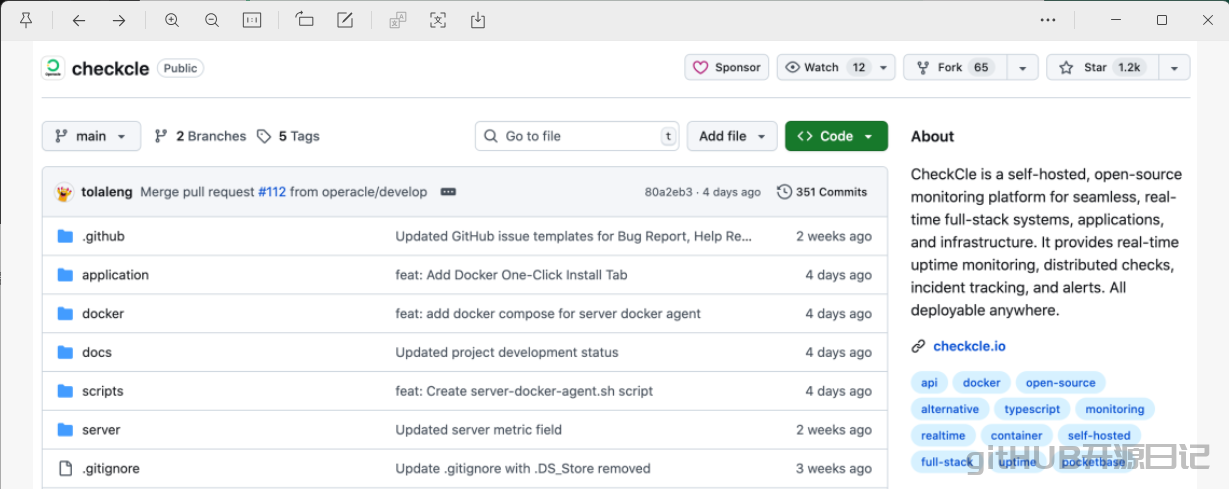The height and width of the screenshot is (489, 1229).
Task: Open the edit image pencil icon
Action: 345,20
